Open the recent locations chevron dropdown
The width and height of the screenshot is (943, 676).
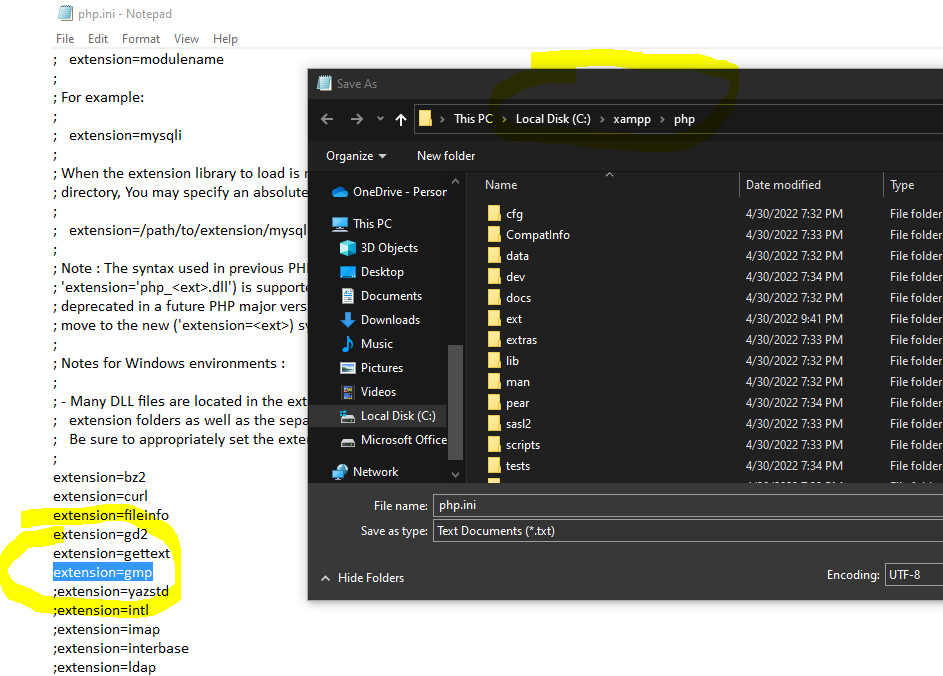380,119
